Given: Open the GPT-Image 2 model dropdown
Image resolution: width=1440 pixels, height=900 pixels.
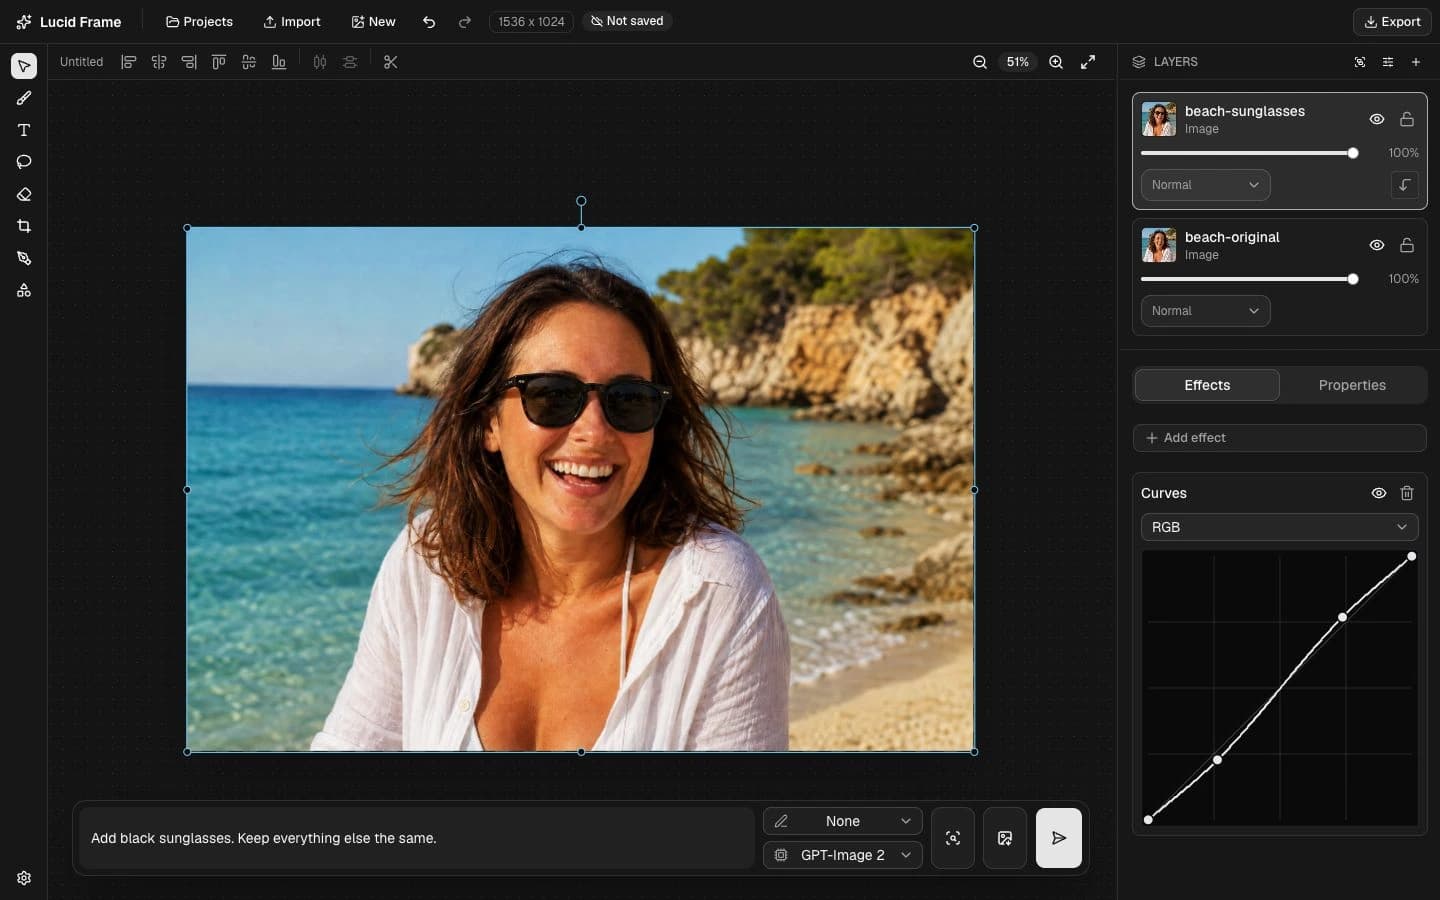Looking at the screenshot, I should [x=843, y=855].
